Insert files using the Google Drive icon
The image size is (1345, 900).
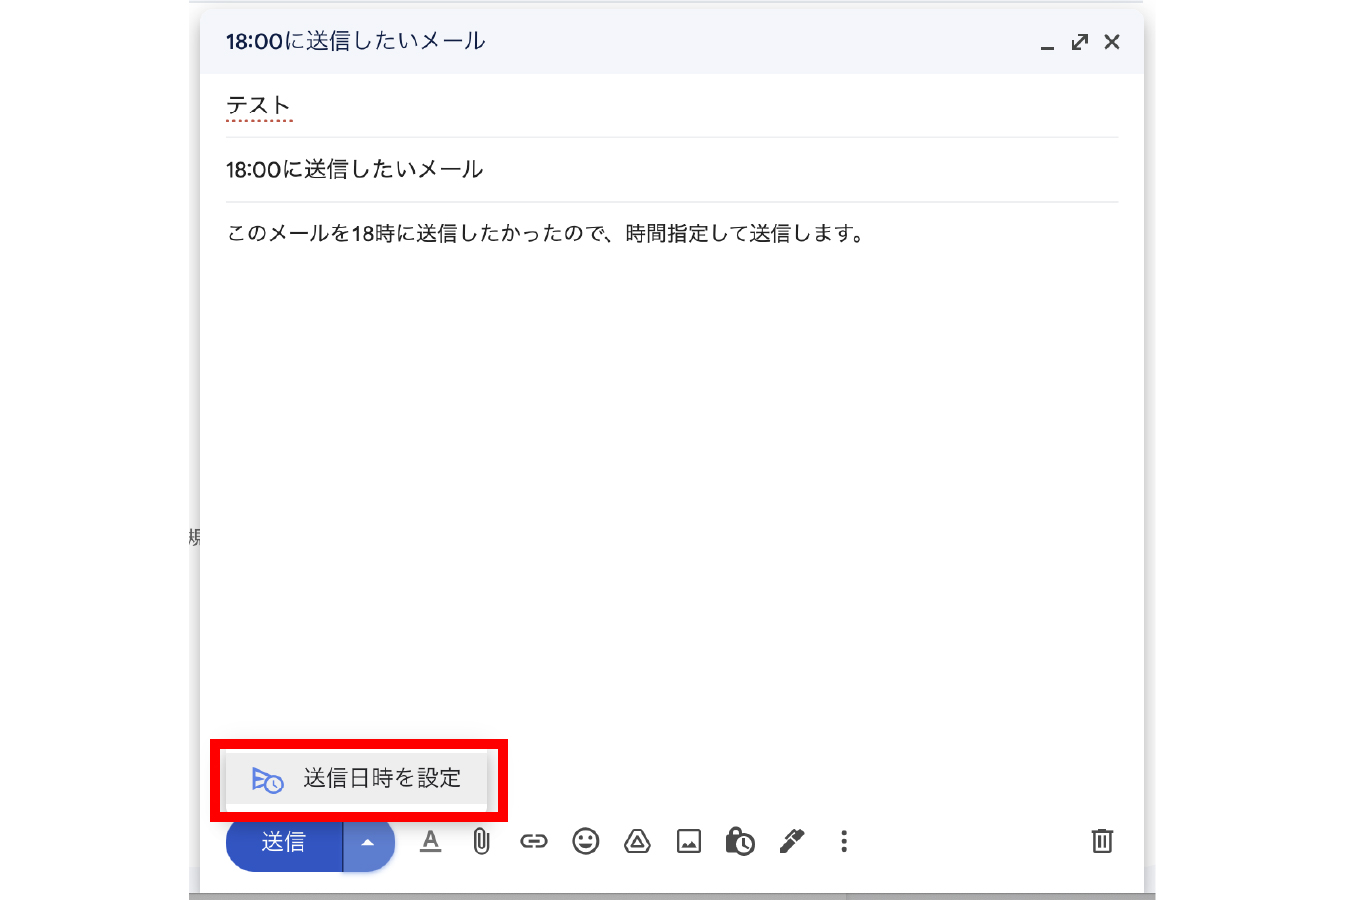click(637, 841)
